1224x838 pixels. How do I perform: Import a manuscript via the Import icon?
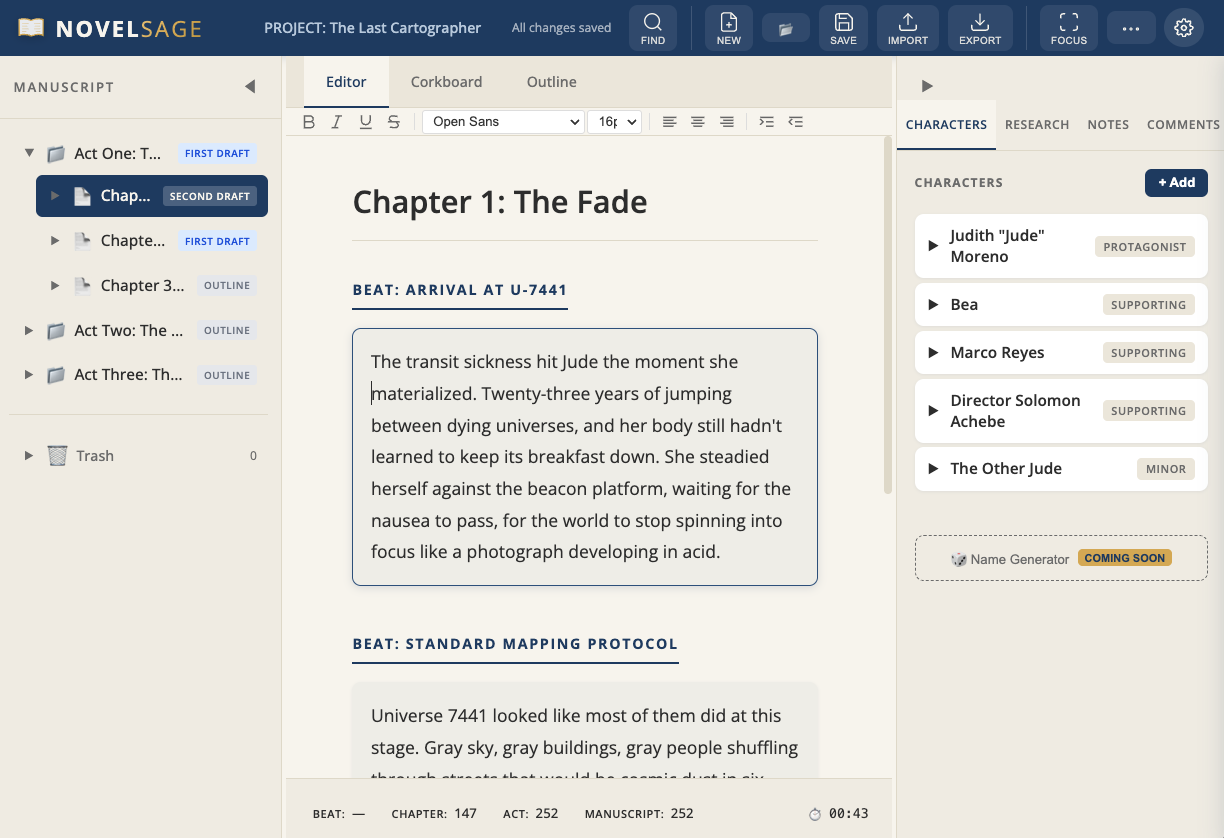click(x=907, y=27)
